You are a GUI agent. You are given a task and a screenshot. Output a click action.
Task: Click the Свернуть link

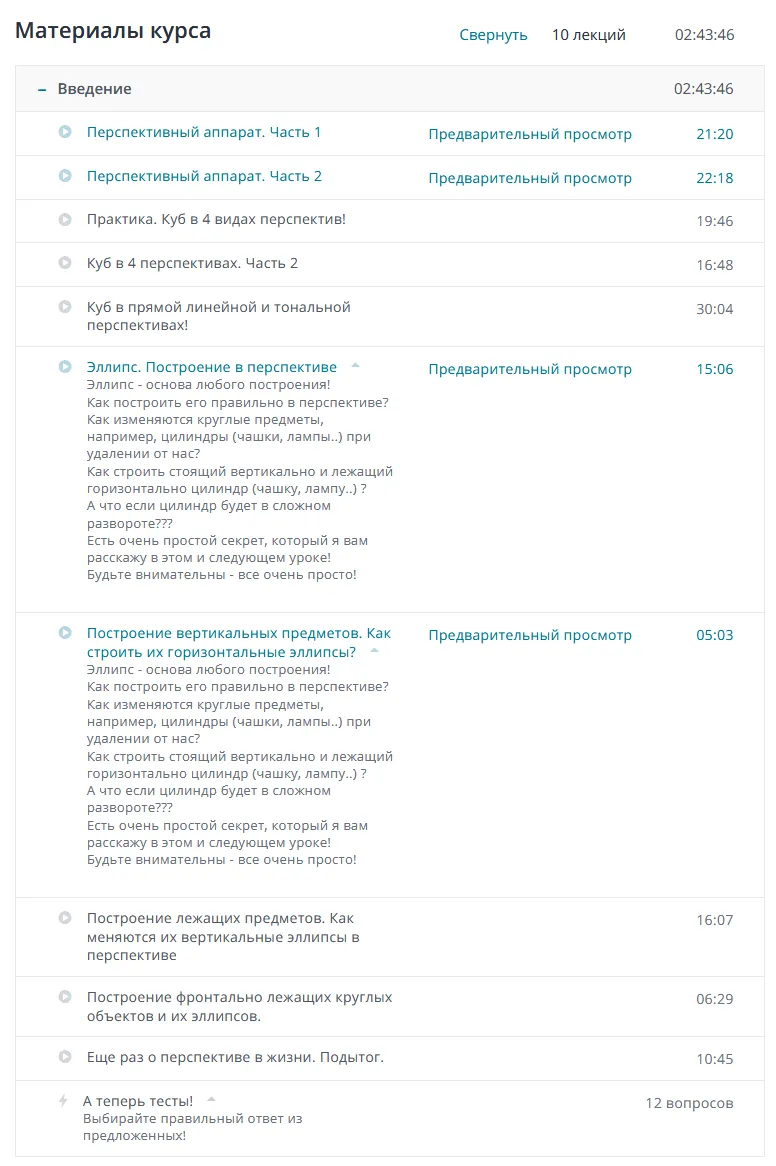[x=493, y=35]
